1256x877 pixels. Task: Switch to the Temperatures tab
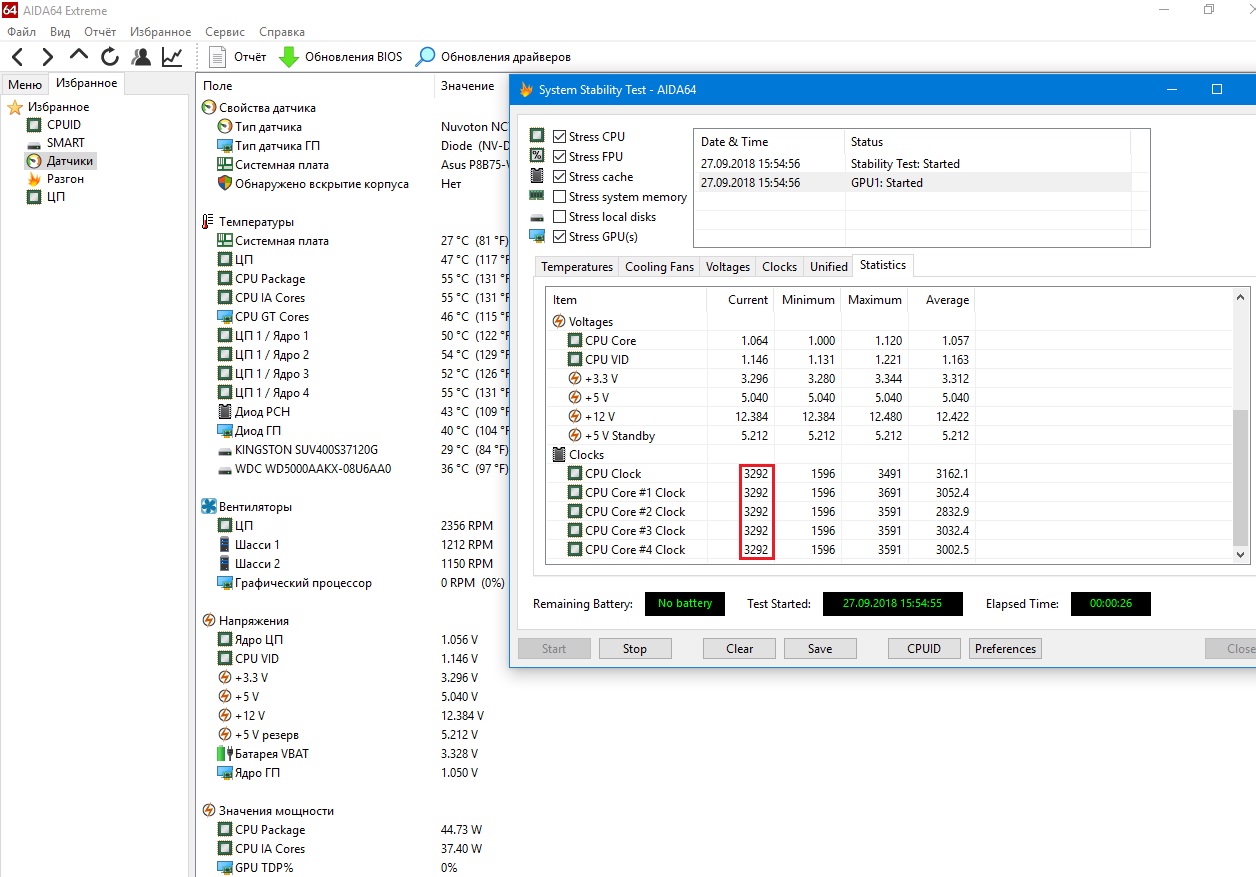tap(577, 267)
